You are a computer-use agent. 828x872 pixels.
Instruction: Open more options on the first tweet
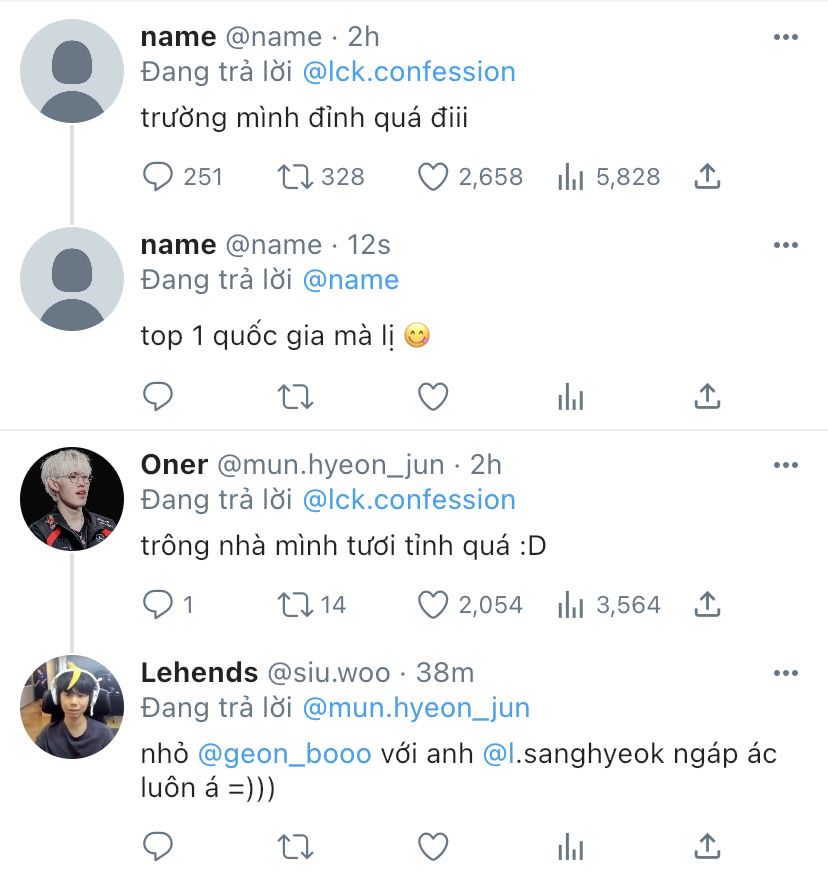point(786,37)
